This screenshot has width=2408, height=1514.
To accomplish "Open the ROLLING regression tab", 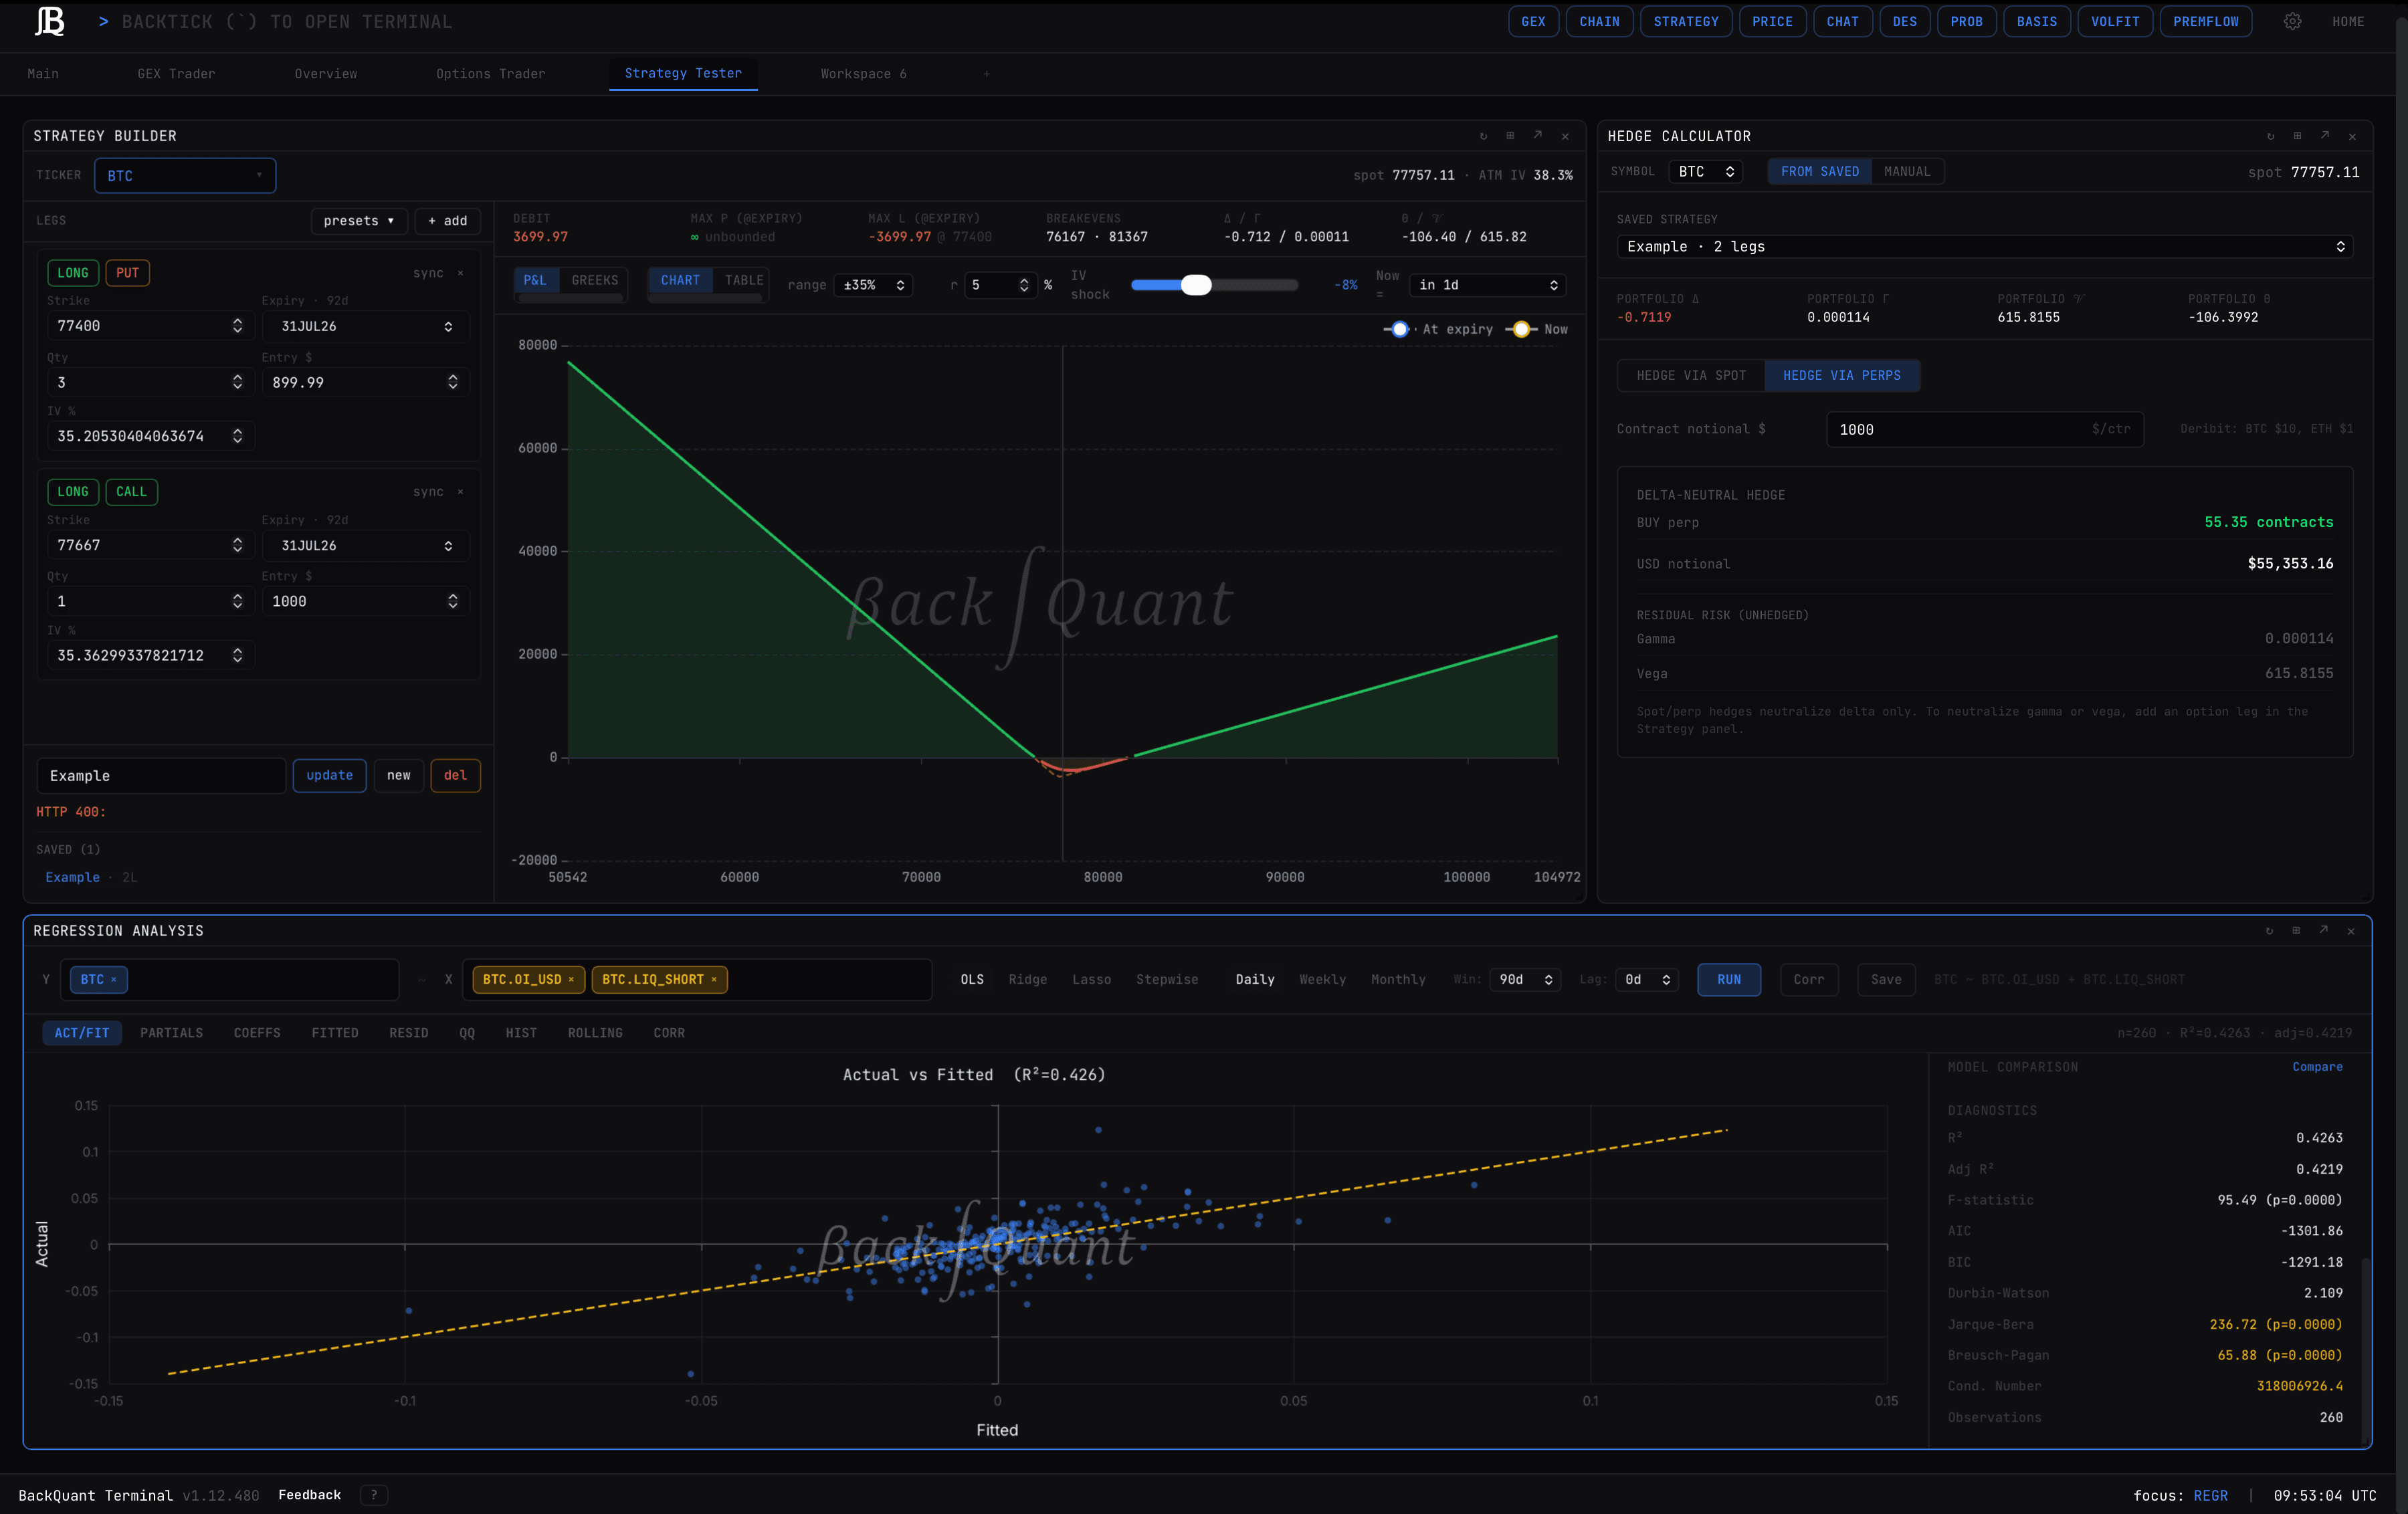I will [595, 1033].
